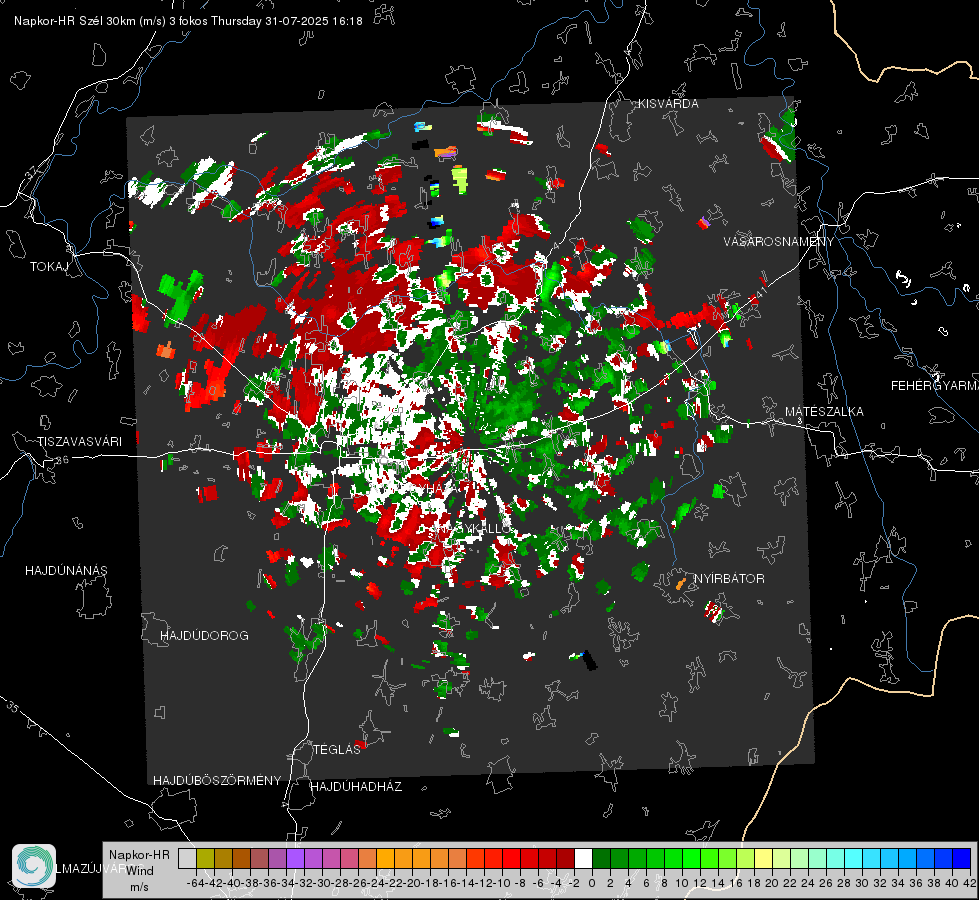This screenshot has height=900, width=979.
Task: Click the VÁSÁROSNAMÉNY city label
Action: [x=779, y=242]
